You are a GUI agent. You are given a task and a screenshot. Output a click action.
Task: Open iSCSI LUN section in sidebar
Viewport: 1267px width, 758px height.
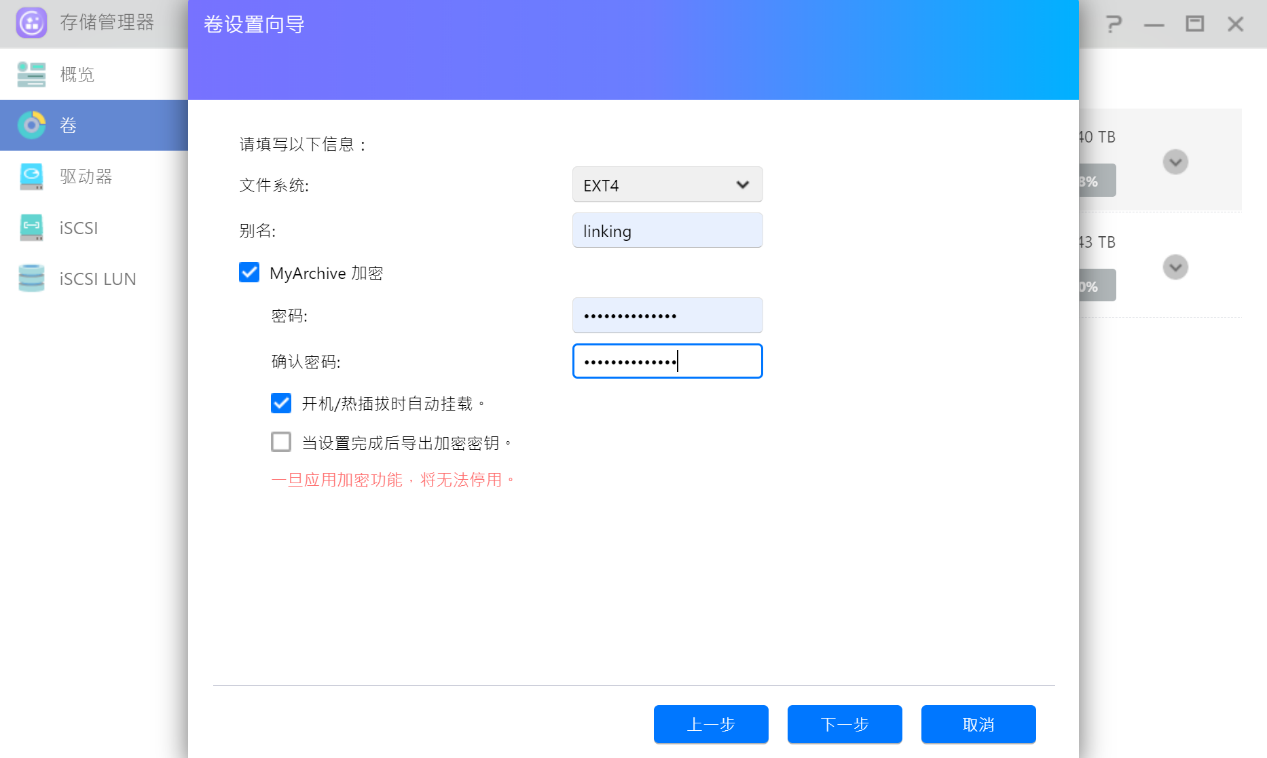click(98, 279)
